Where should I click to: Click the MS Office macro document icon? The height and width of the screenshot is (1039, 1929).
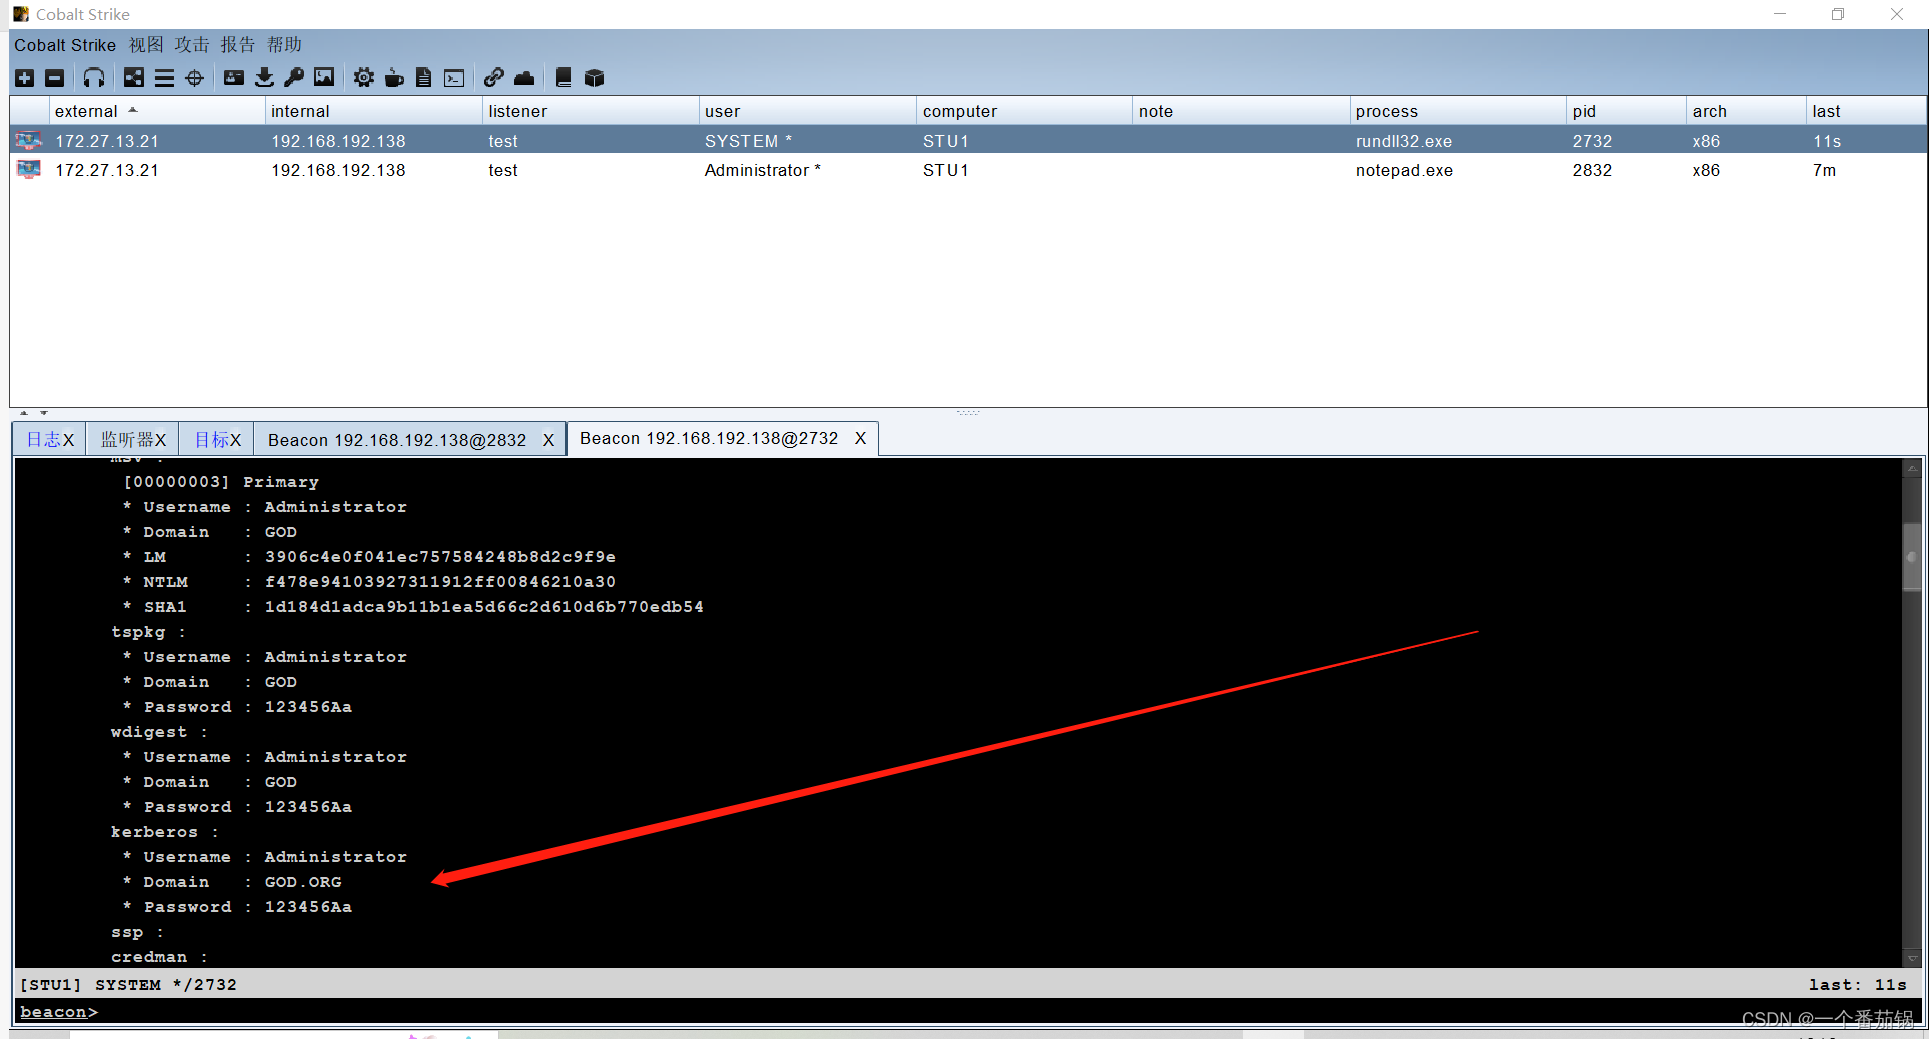click(424, 78)
